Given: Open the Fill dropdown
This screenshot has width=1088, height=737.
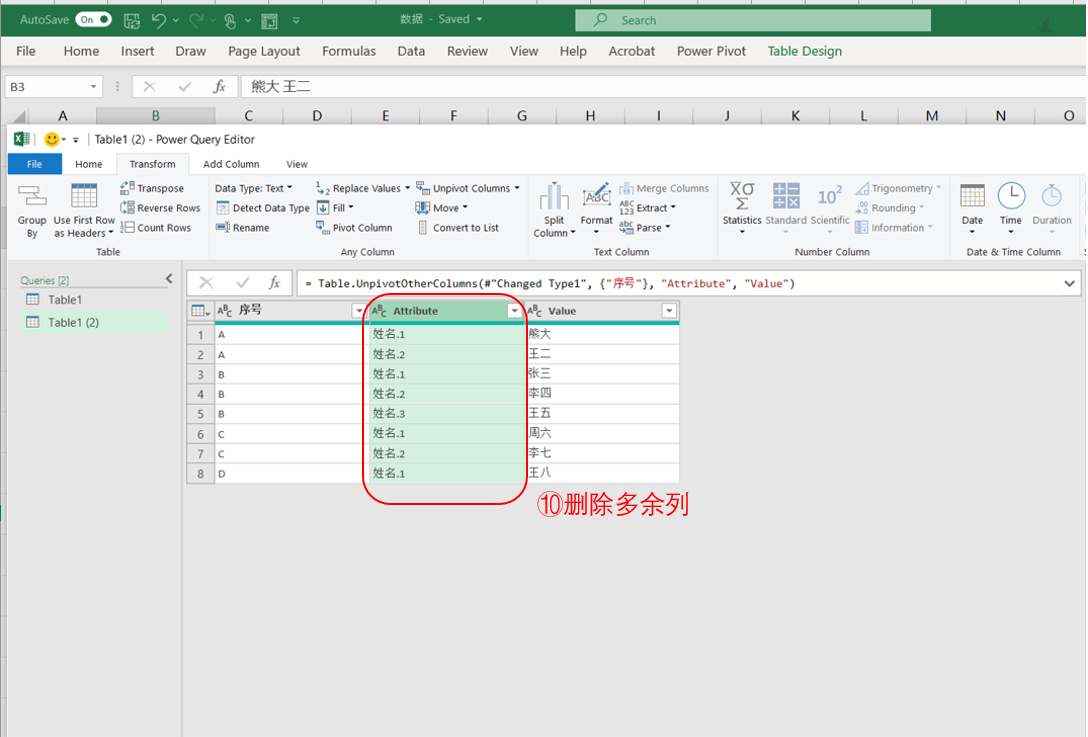Looking at the screenshot, I should 335,207.
